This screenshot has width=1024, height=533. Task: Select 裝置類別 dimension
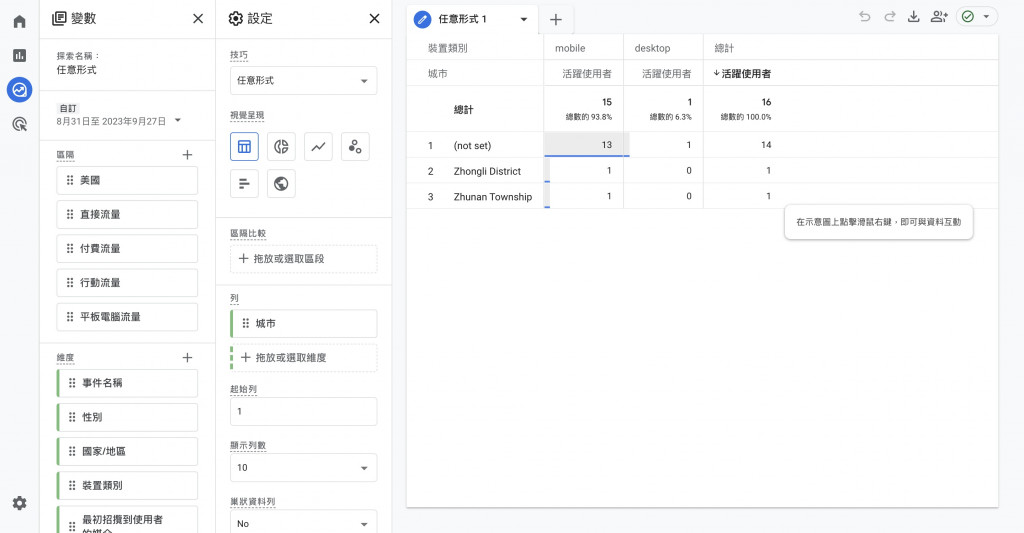127,485
